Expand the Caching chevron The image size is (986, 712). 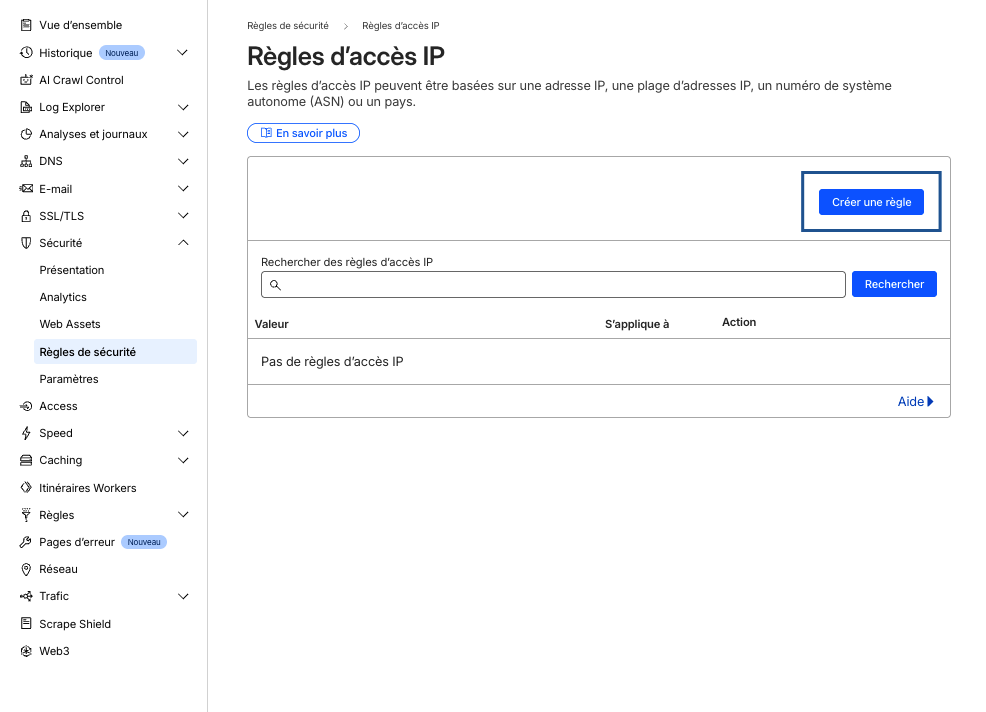(183, 460)
